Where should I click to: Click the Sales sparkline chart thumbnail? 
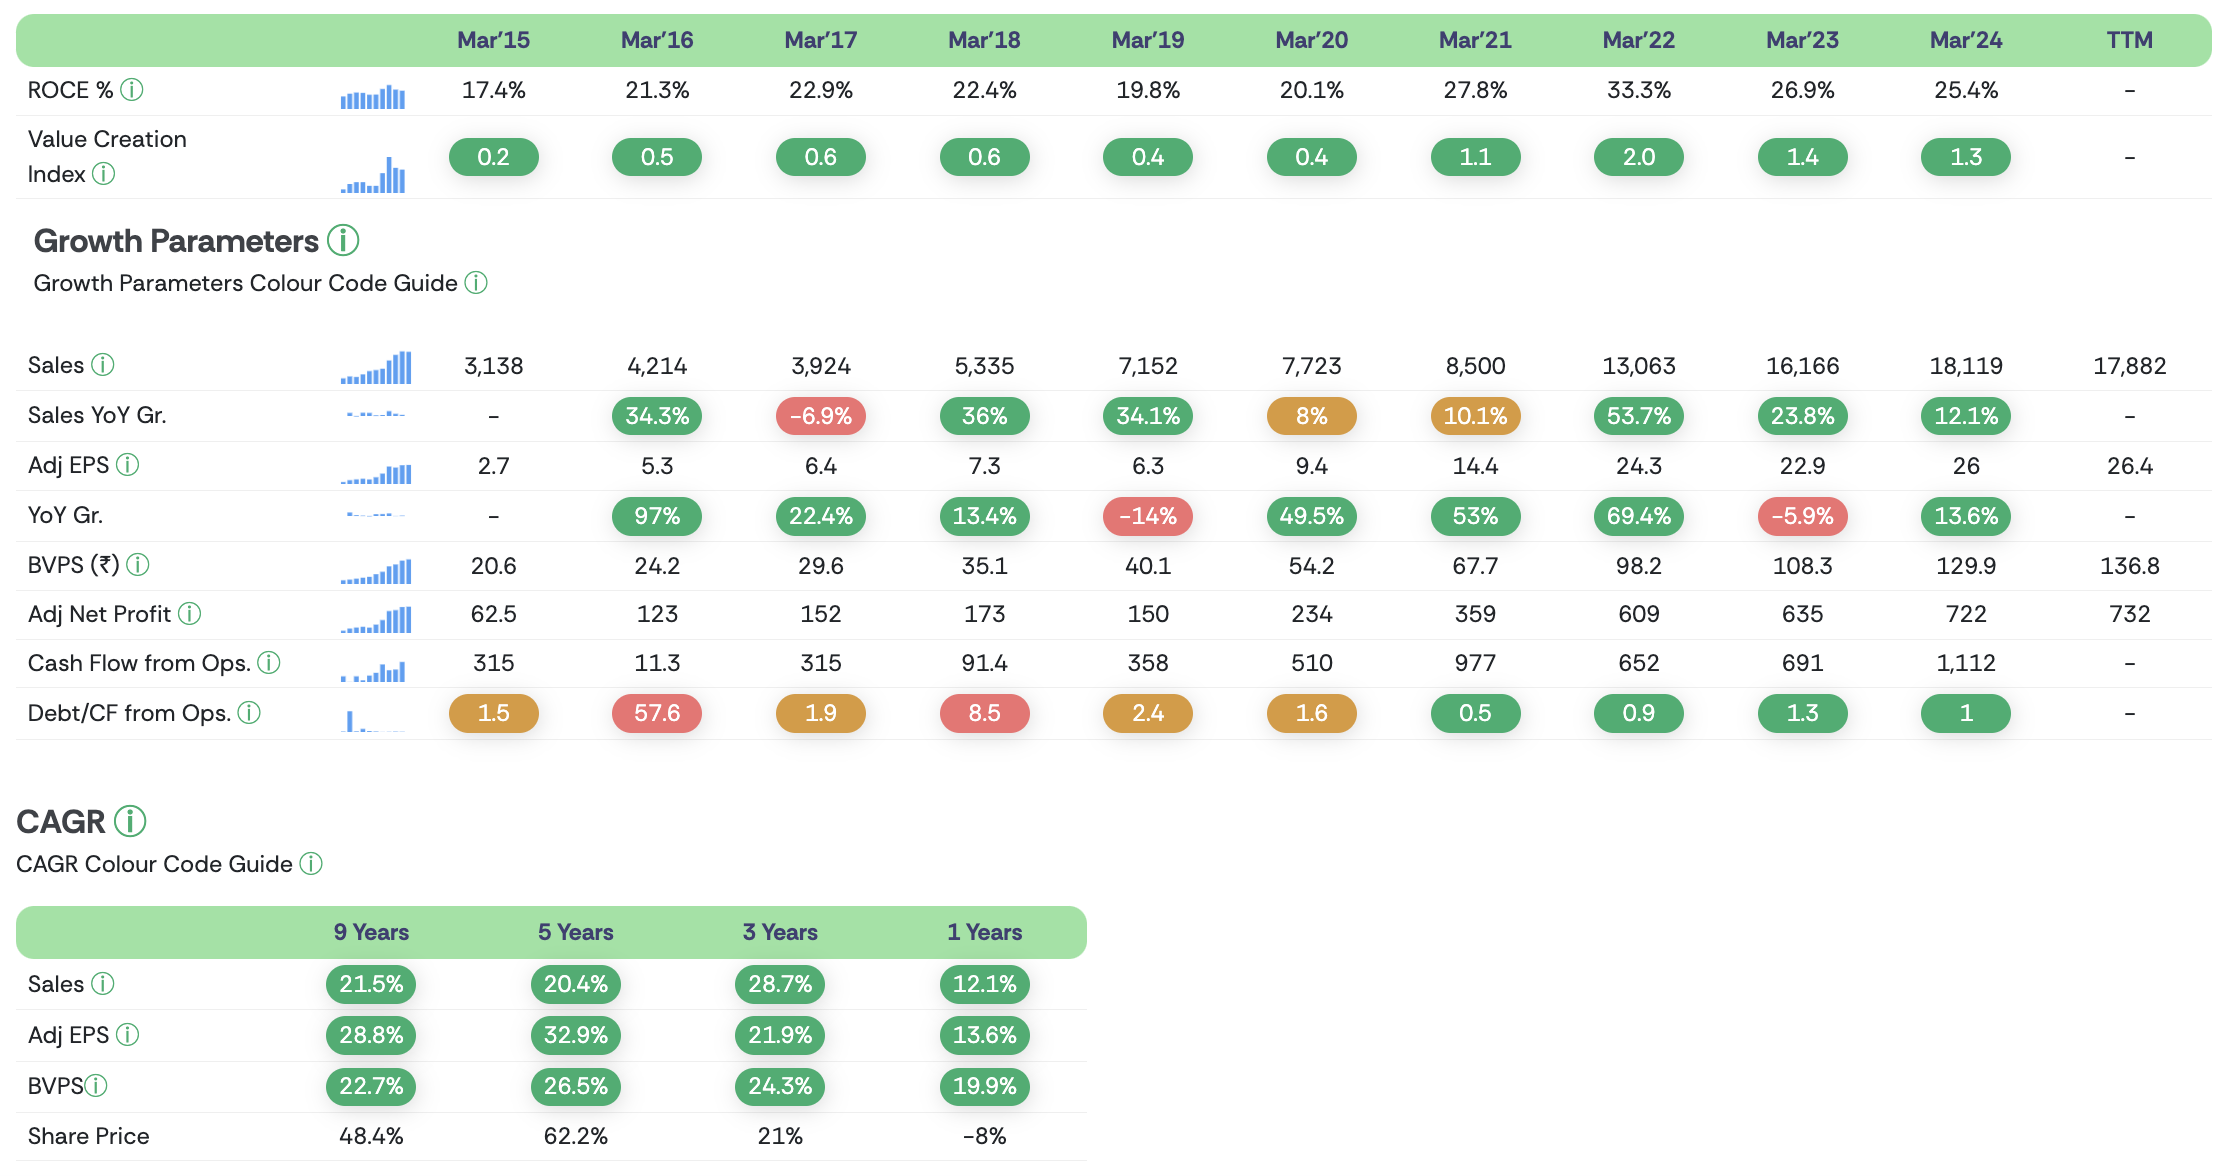[x=376, y=367]
